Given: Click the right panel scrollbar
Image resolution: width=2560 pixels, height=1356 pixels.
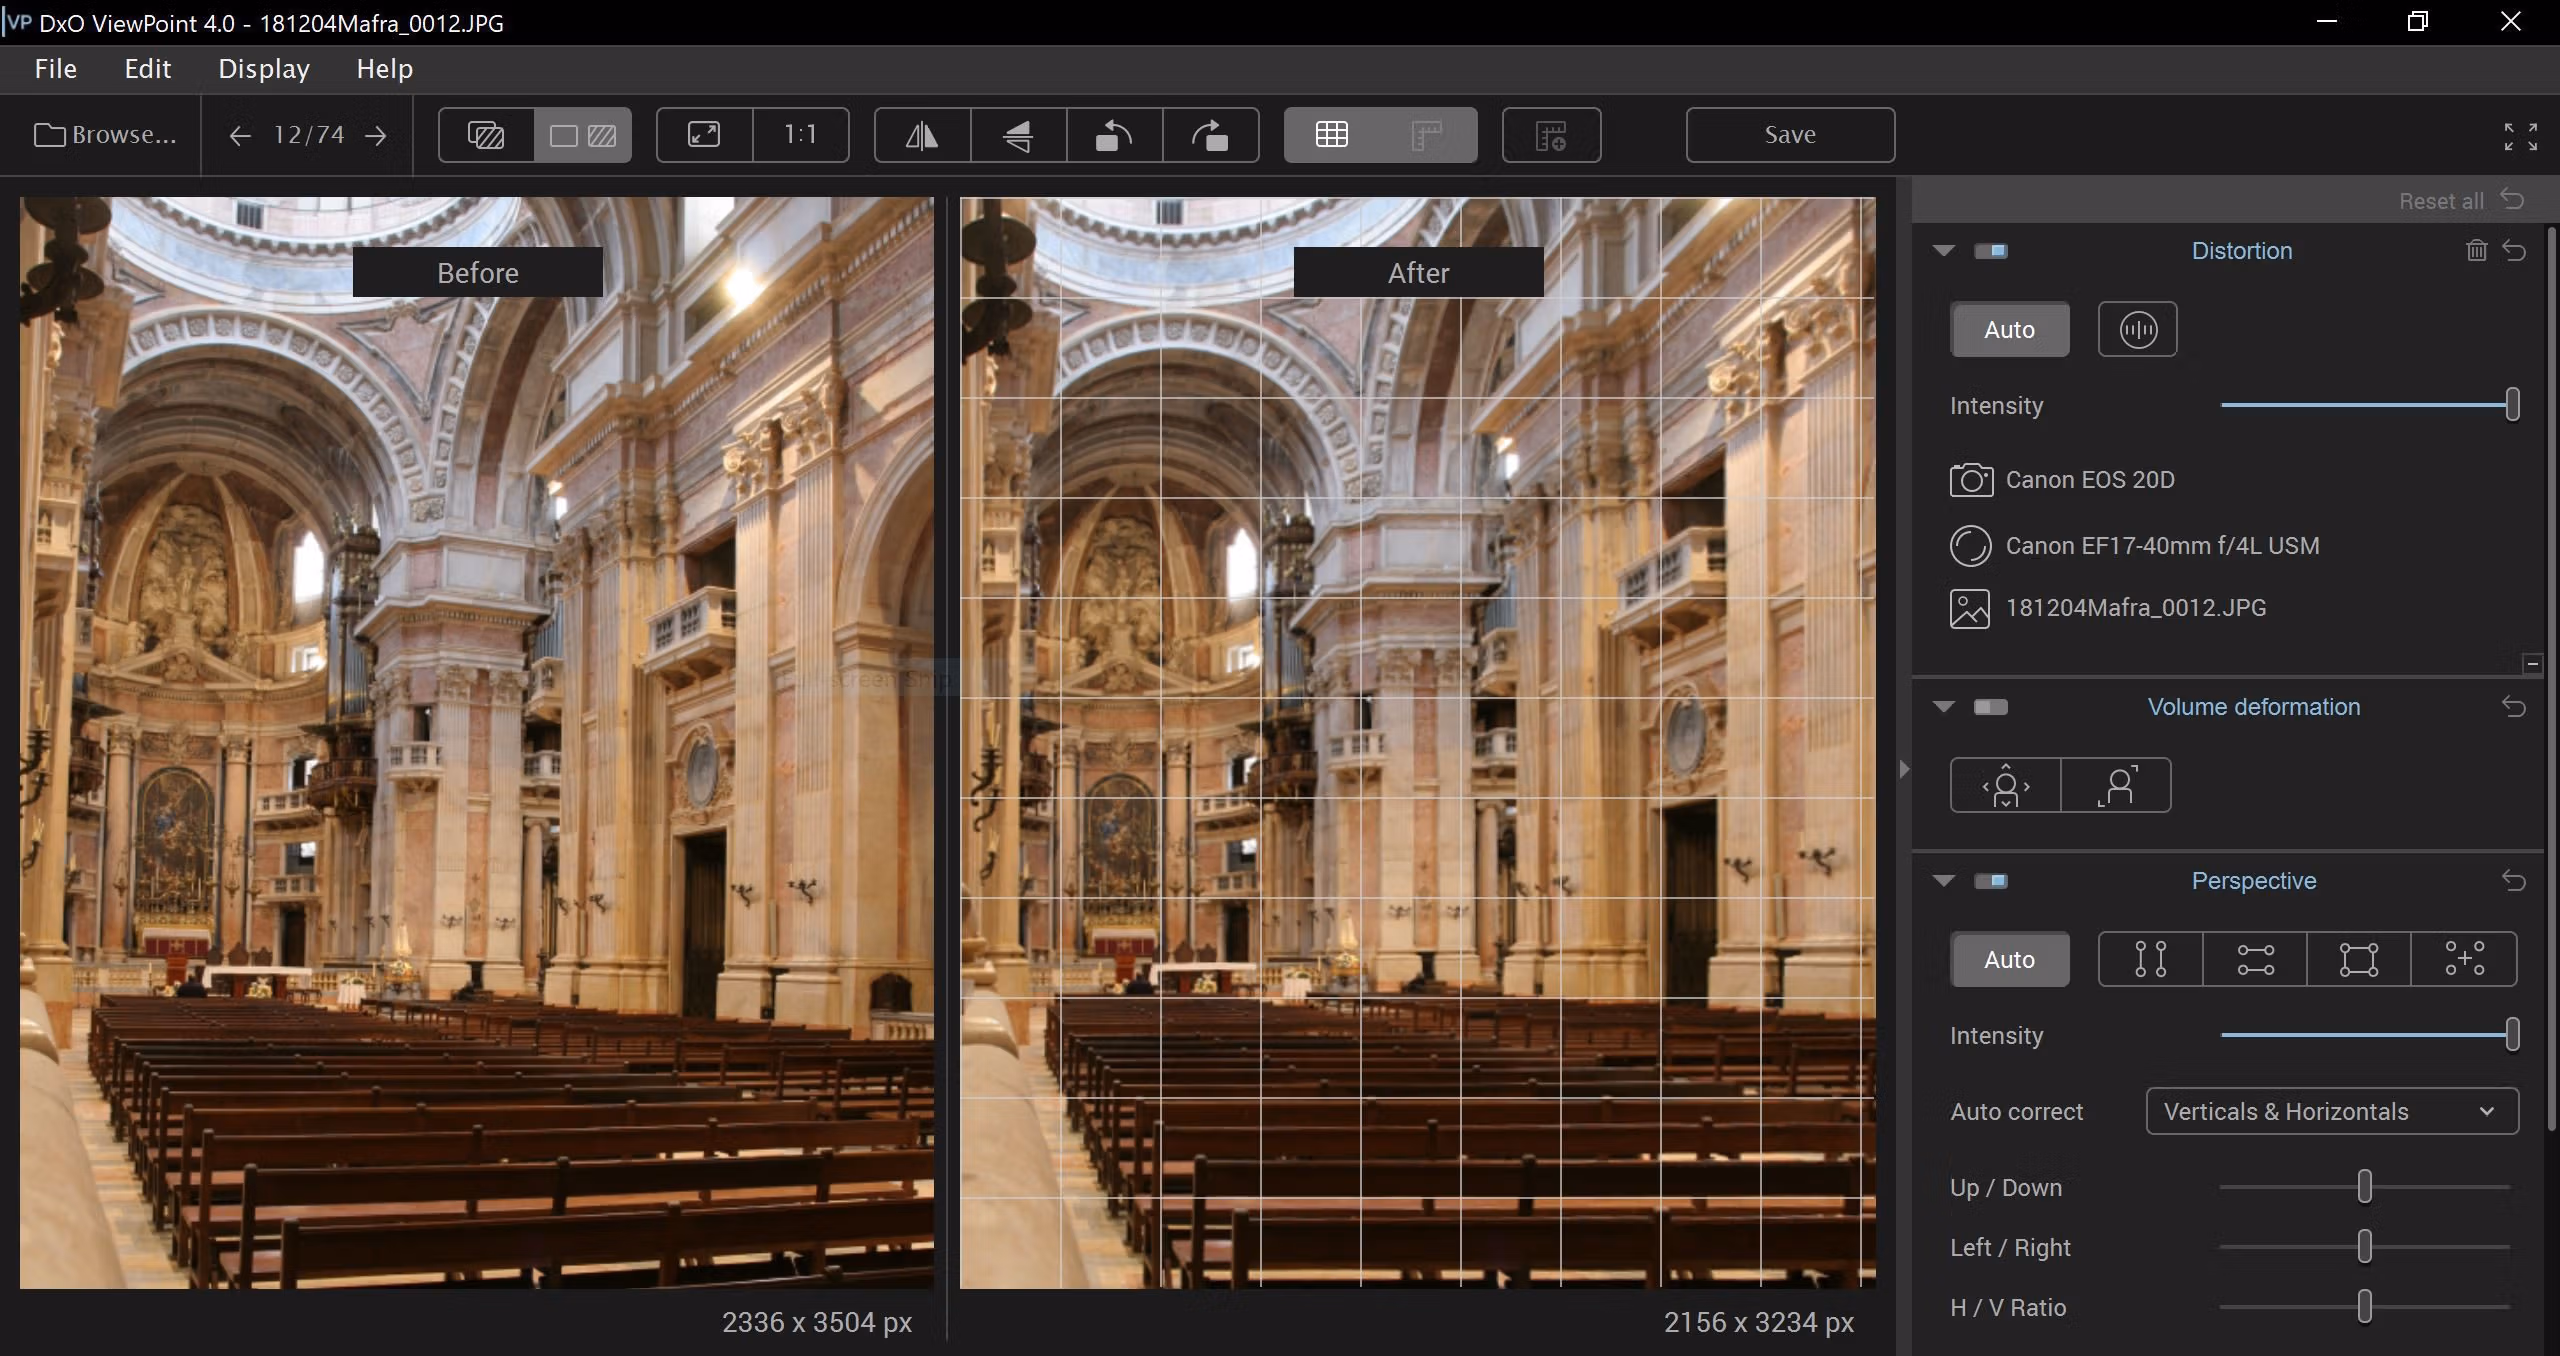Looking at the screenshot, I should coord(2552,680).
